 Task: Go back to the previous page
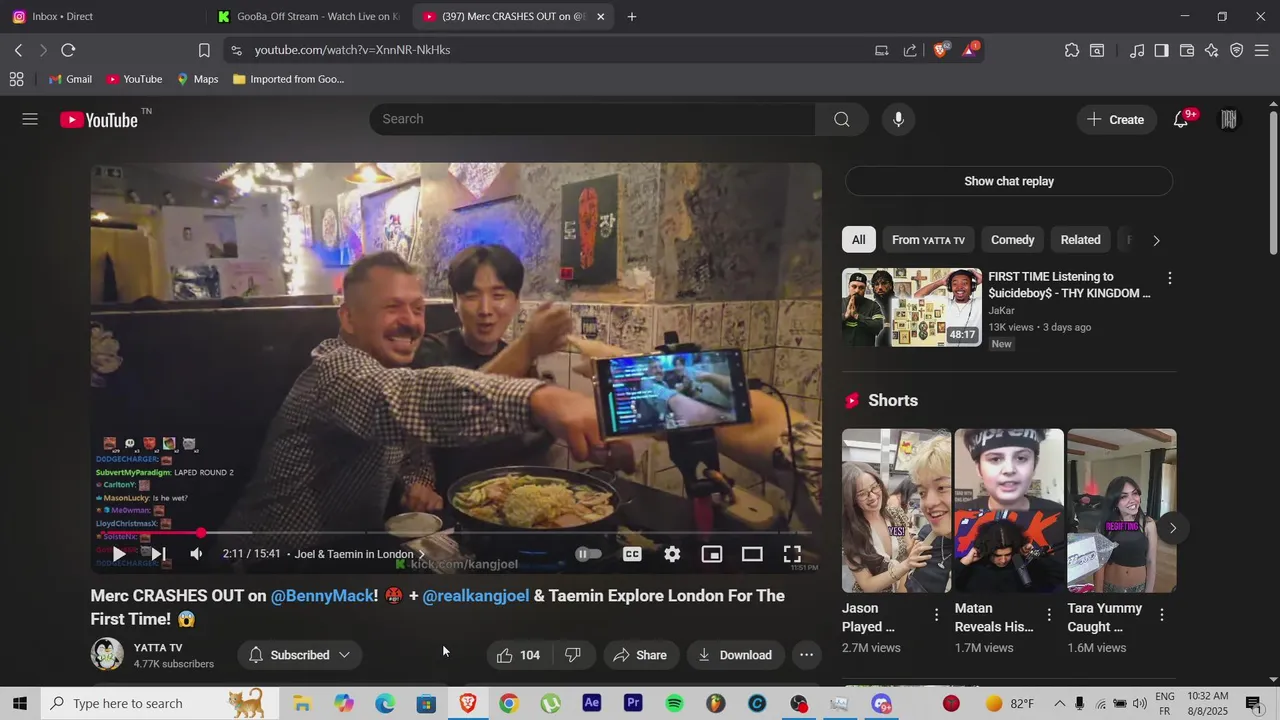coord(18,50)
